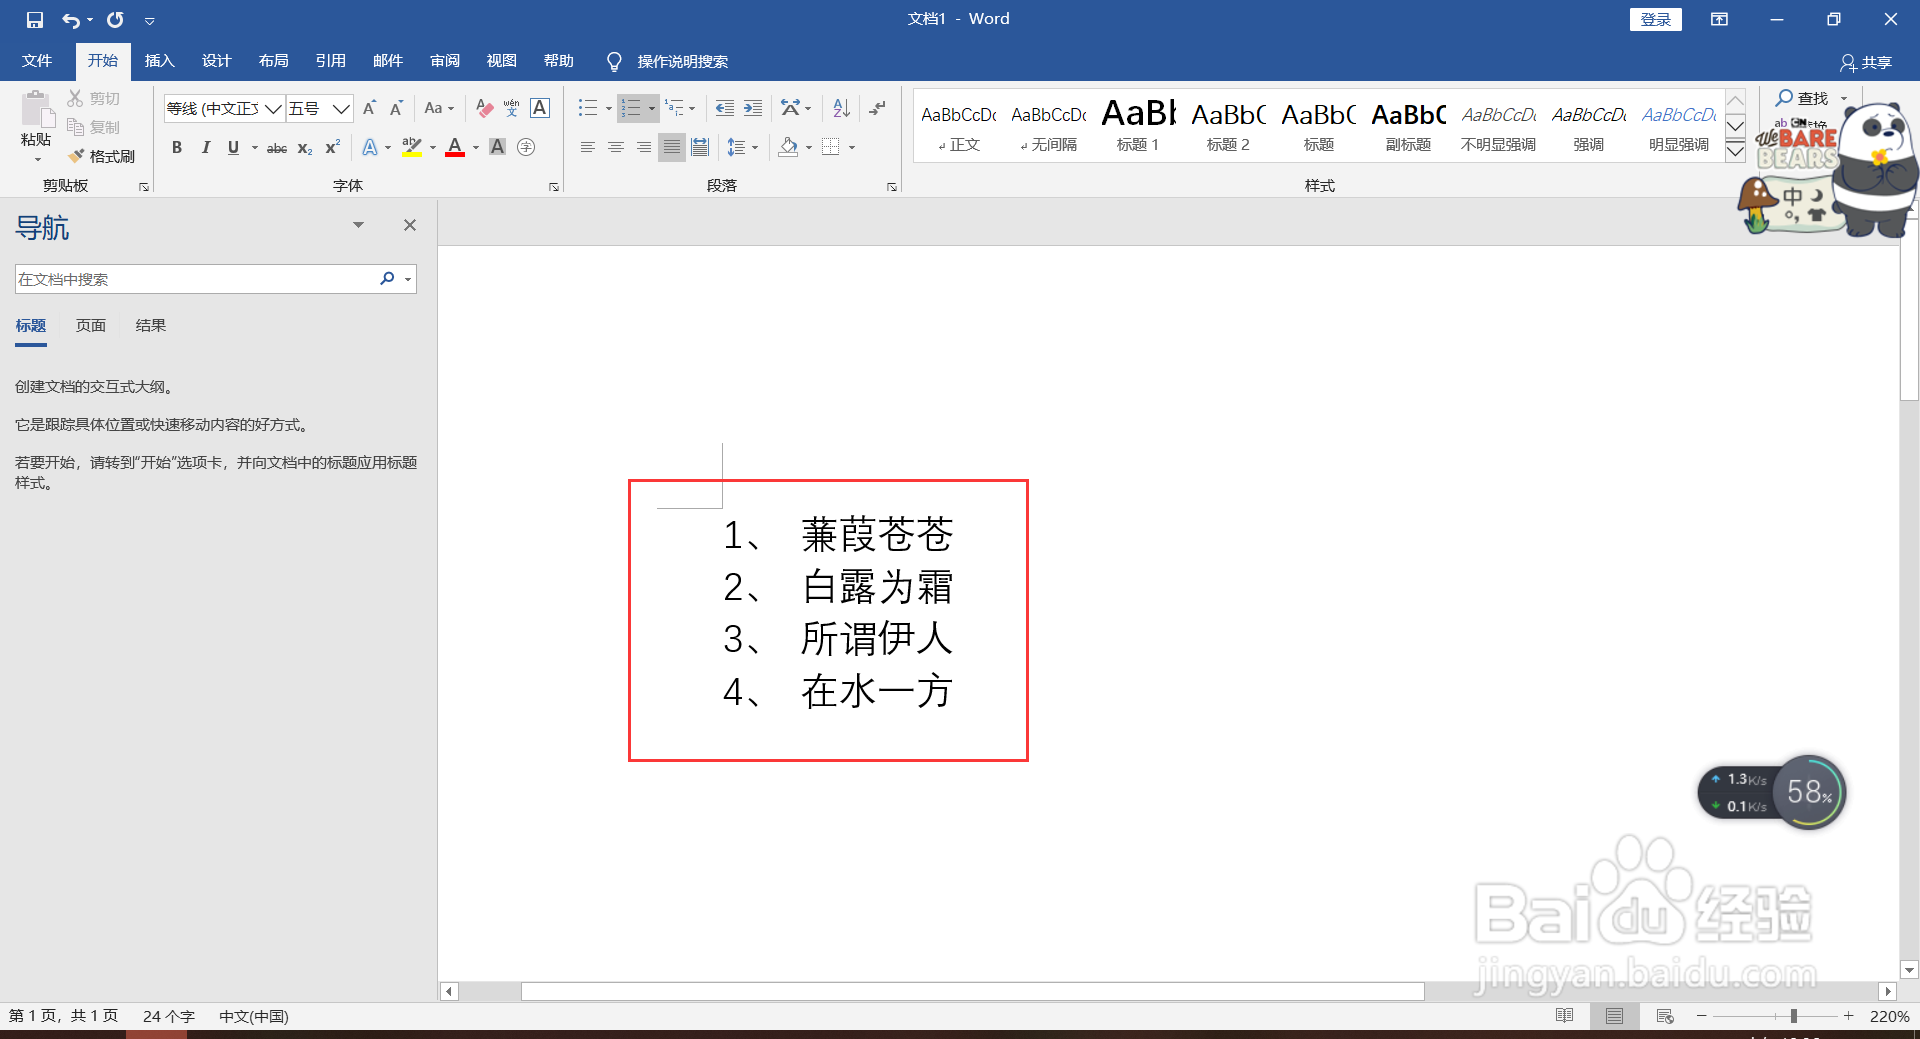Switch to Read Mode view in status bar

pyautogui.click(x=1564, y=1016)
